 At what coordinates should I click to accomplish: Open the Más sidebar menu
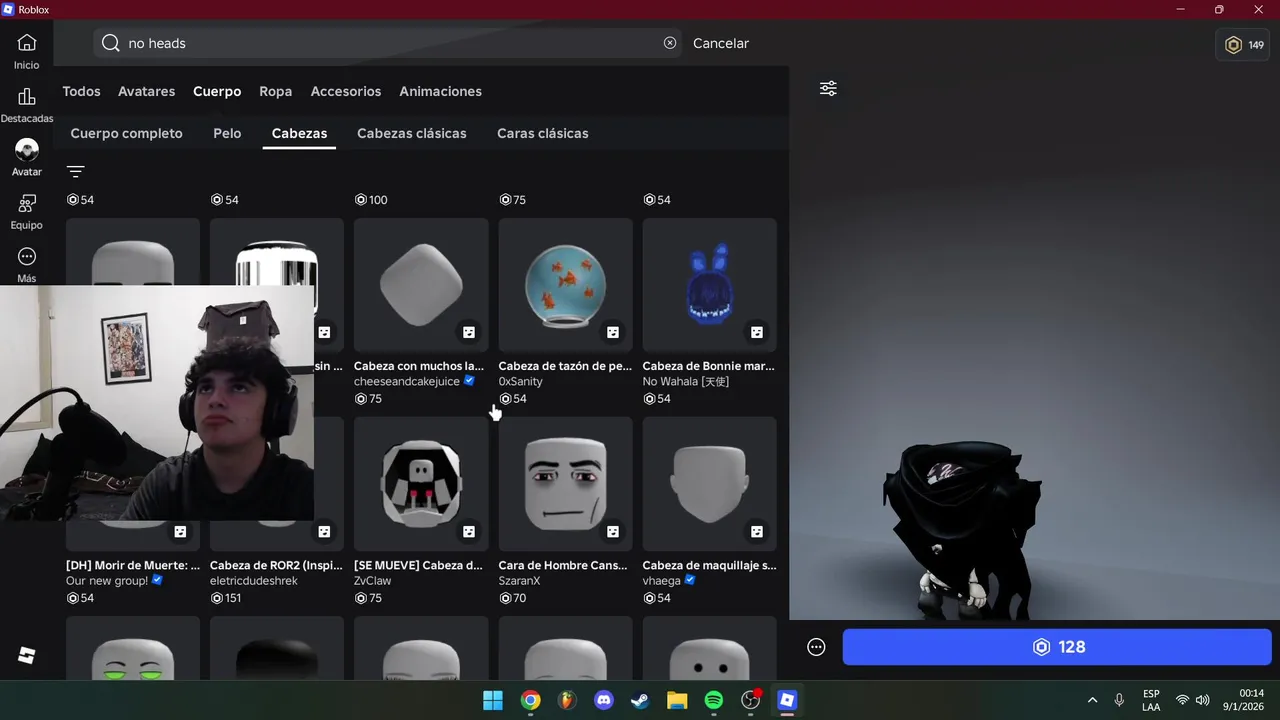tap(27, 257)
